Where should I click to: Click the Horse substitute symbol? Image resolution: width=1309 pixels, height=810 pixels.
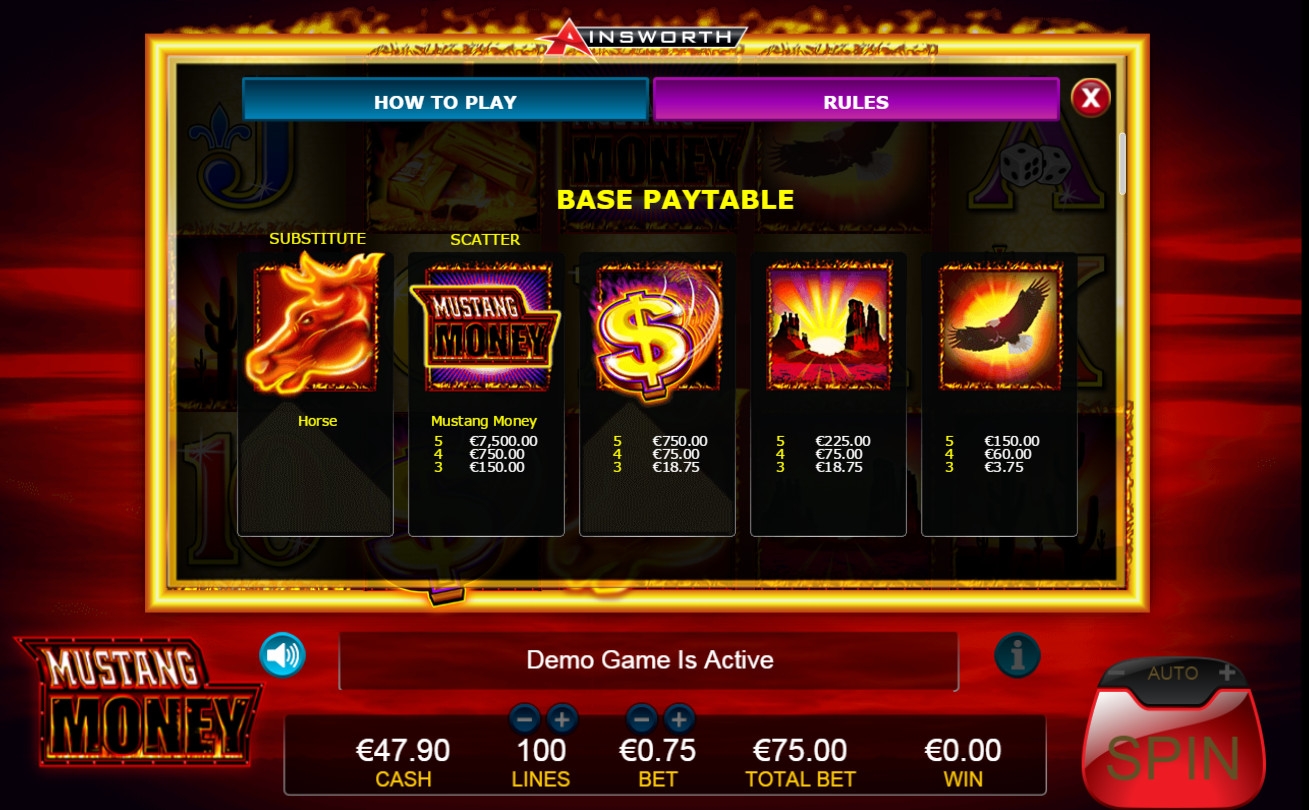pos(315,323)
